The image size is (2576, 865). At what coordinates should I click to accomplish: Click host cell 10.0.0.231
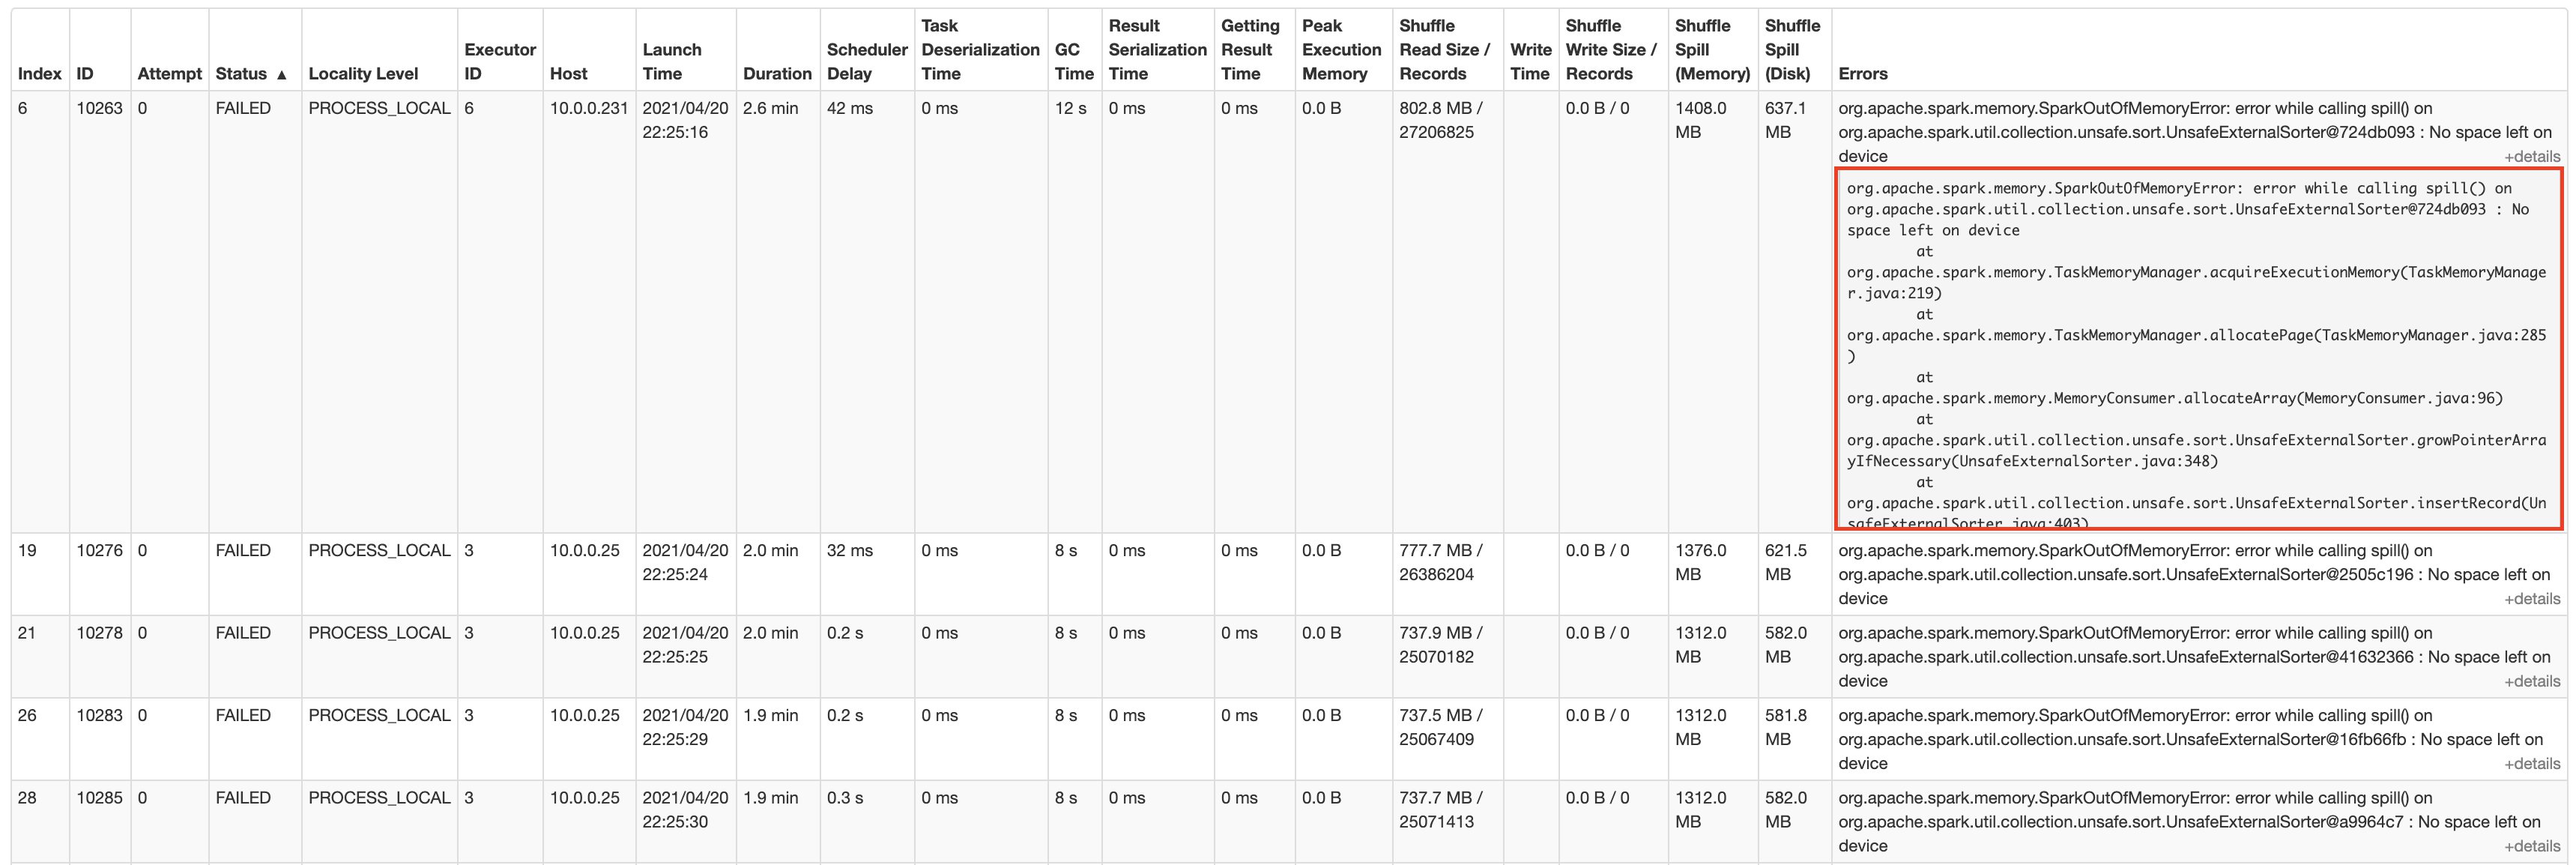coord(589,108)
